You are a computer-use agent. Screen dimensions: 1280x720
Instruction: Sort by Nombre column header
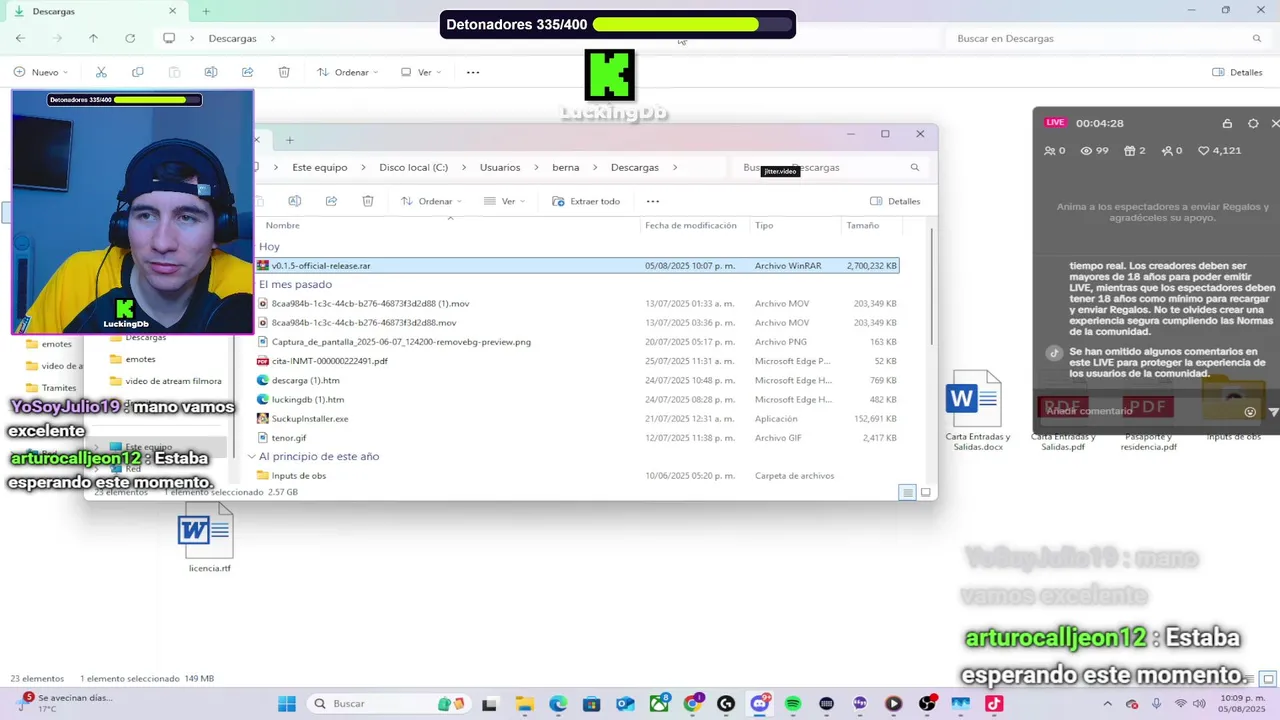point(283,226)
